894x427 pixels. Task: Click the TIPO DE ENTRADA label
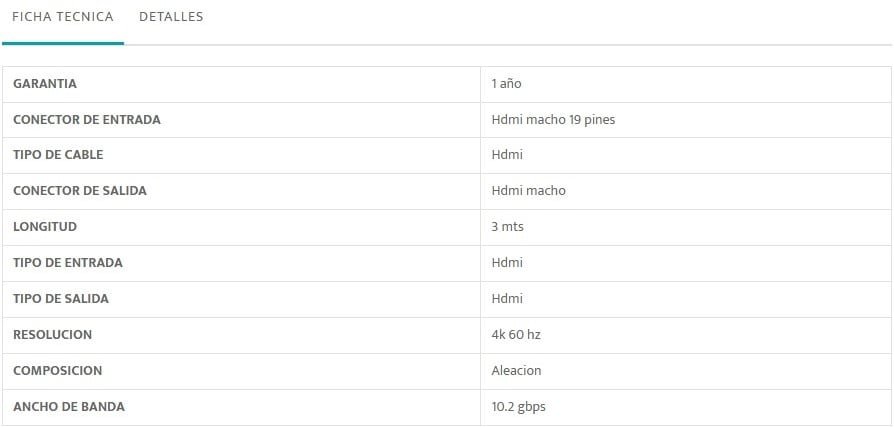[68, 263]
